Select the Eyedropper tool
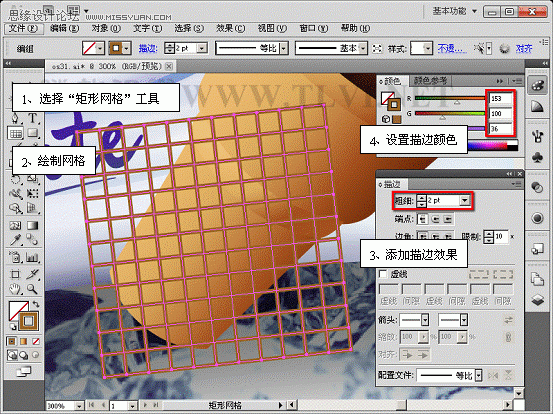 coord(15,240)
